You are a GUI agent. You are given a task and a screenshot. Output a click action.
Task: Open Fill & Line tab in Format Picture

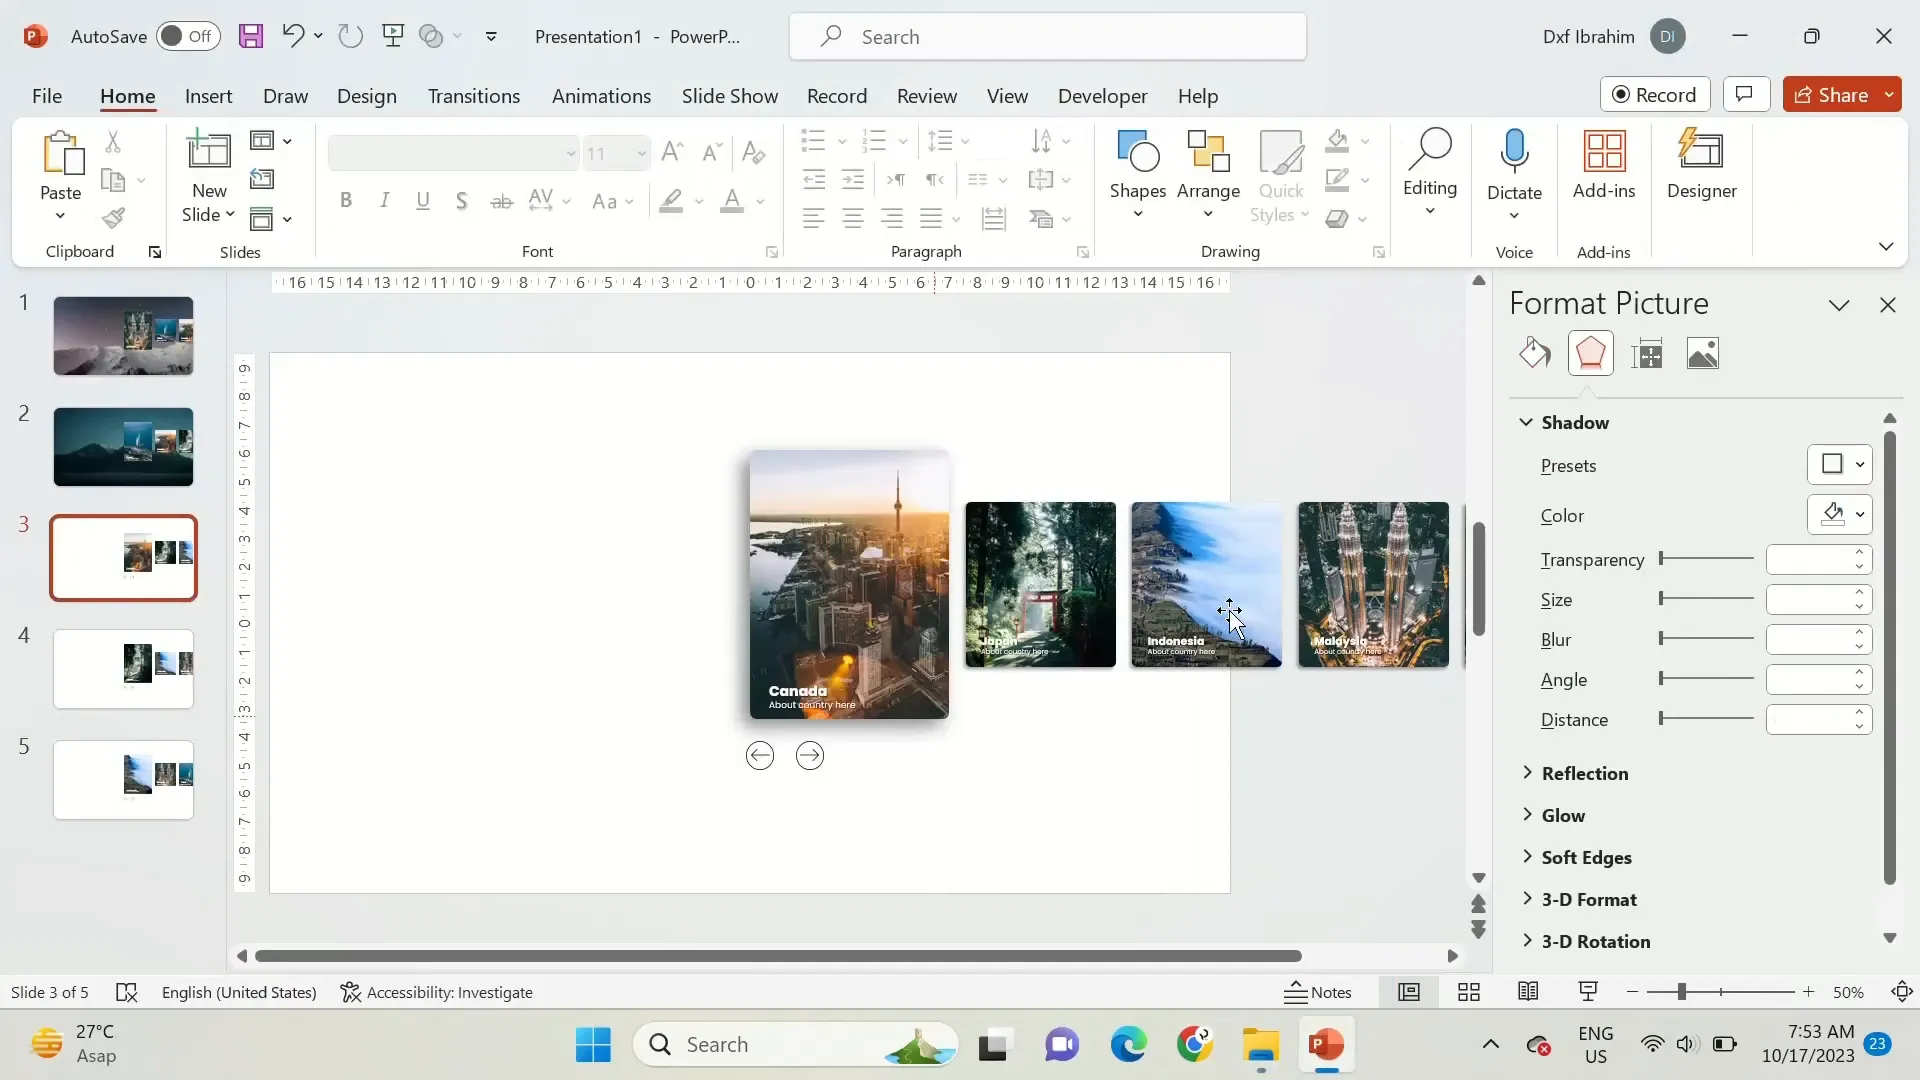[1535, 353]
